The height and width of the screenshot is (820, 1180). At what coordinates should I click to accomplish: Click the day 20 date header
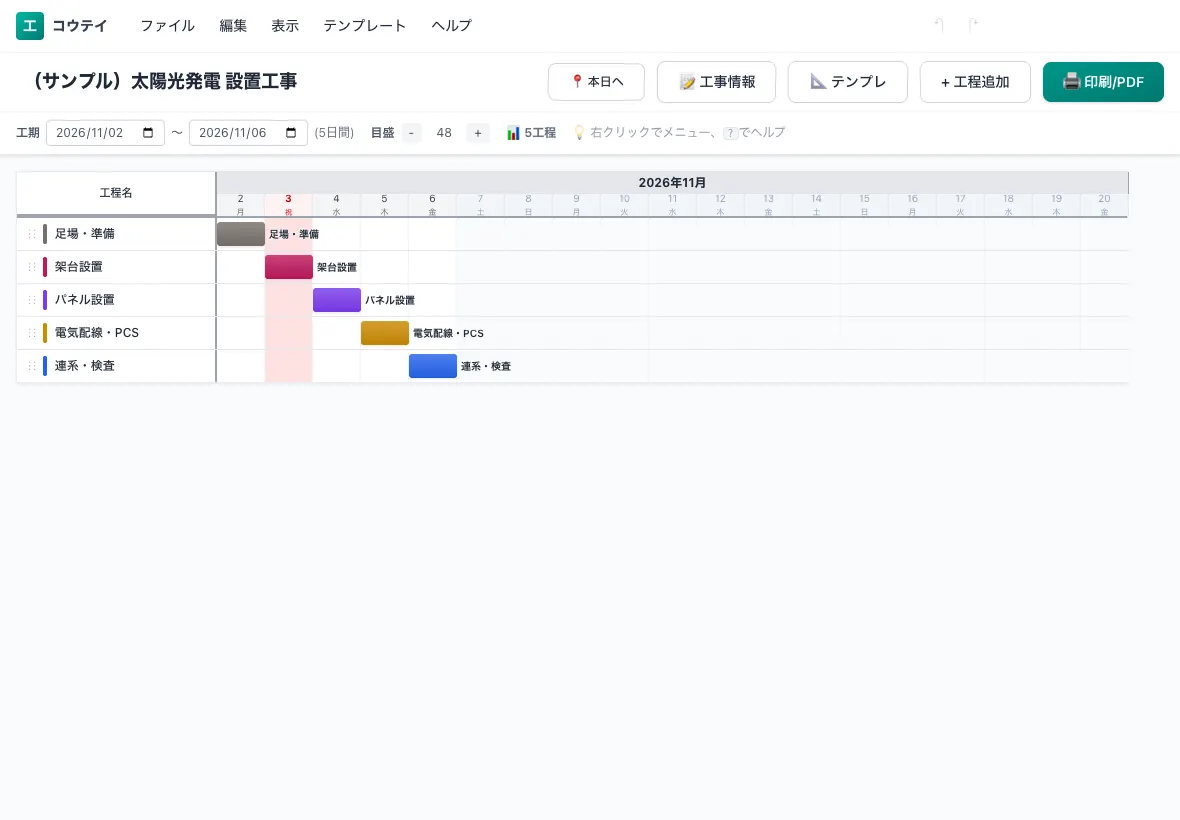(1104, 205)
